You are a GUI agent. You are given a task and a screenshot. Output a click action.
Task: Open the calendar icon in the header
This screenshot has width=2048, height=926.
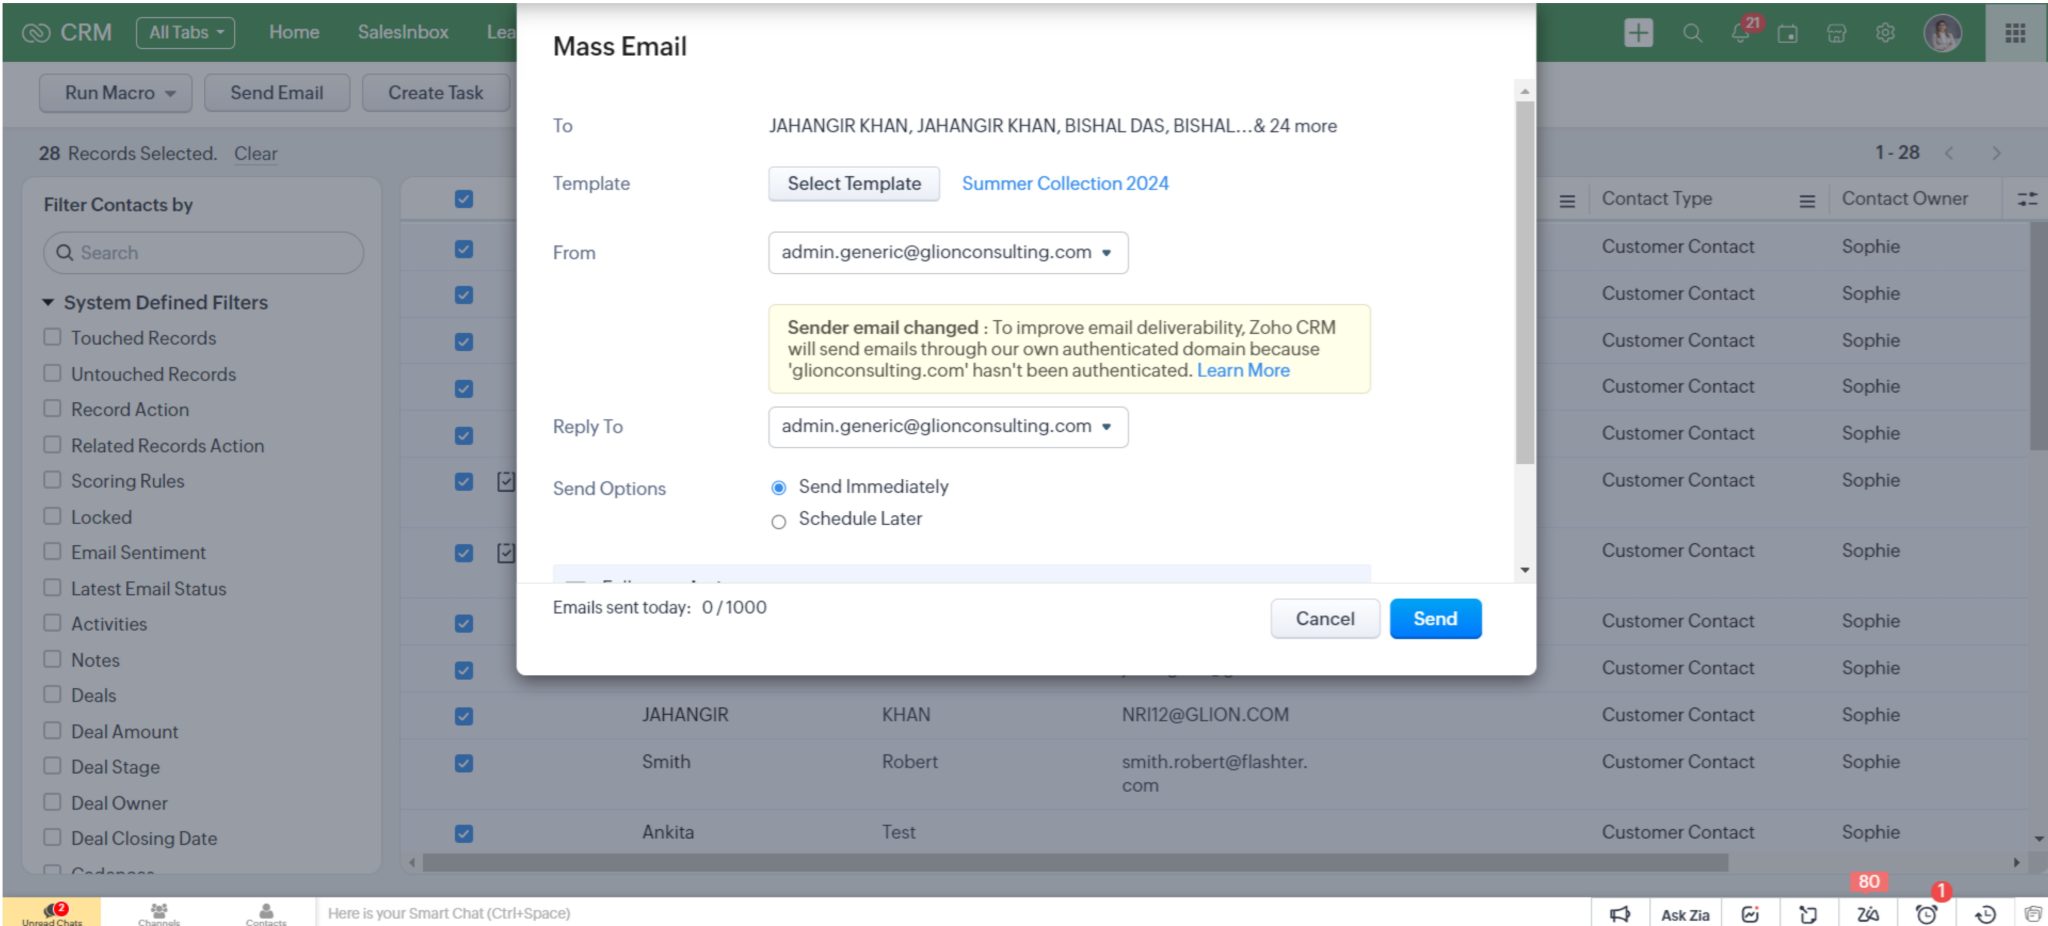click(1788, 33)
